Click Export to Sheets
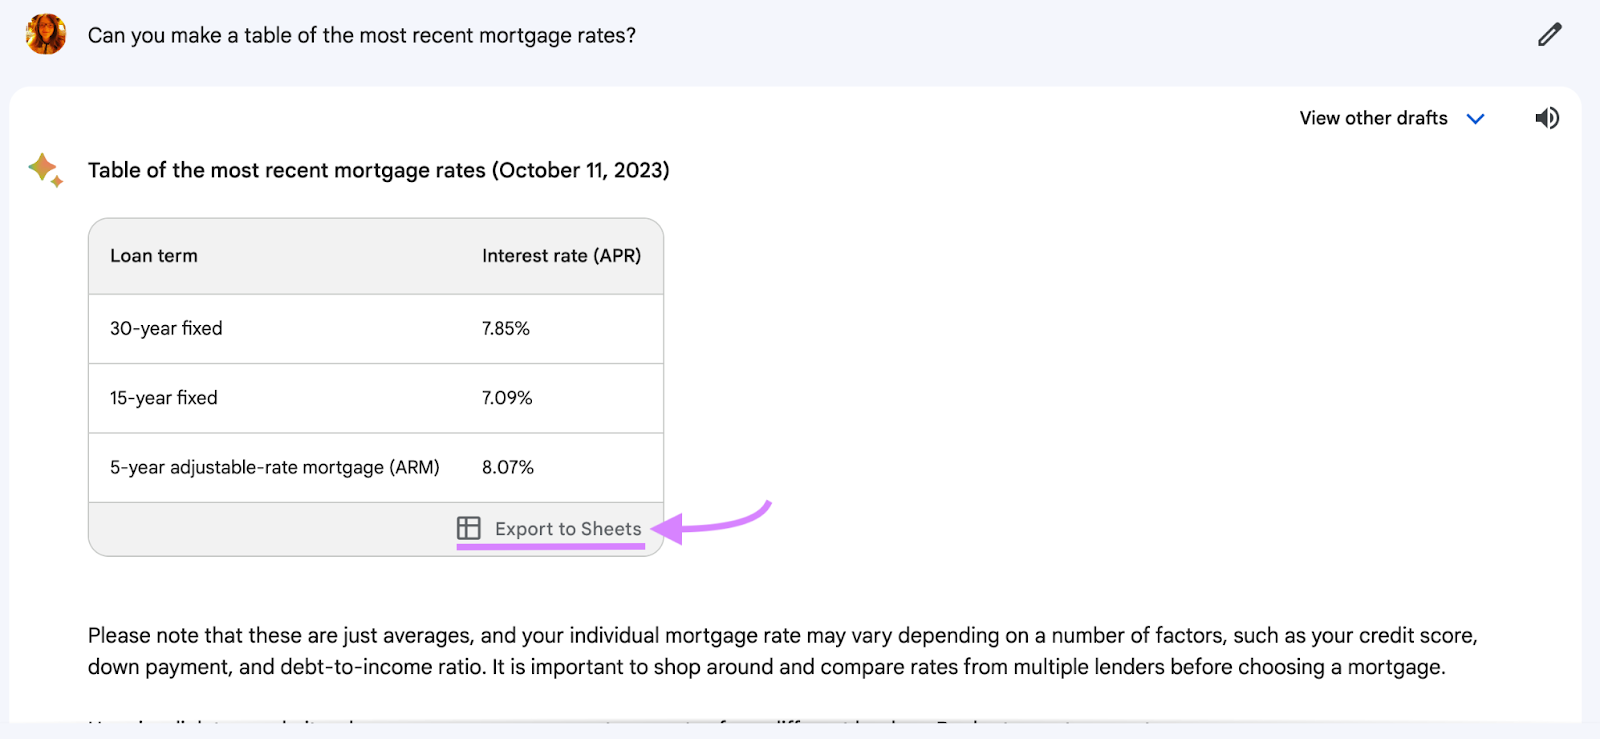The width and height of the screenshot is (1600, 739). coord(566,528)
